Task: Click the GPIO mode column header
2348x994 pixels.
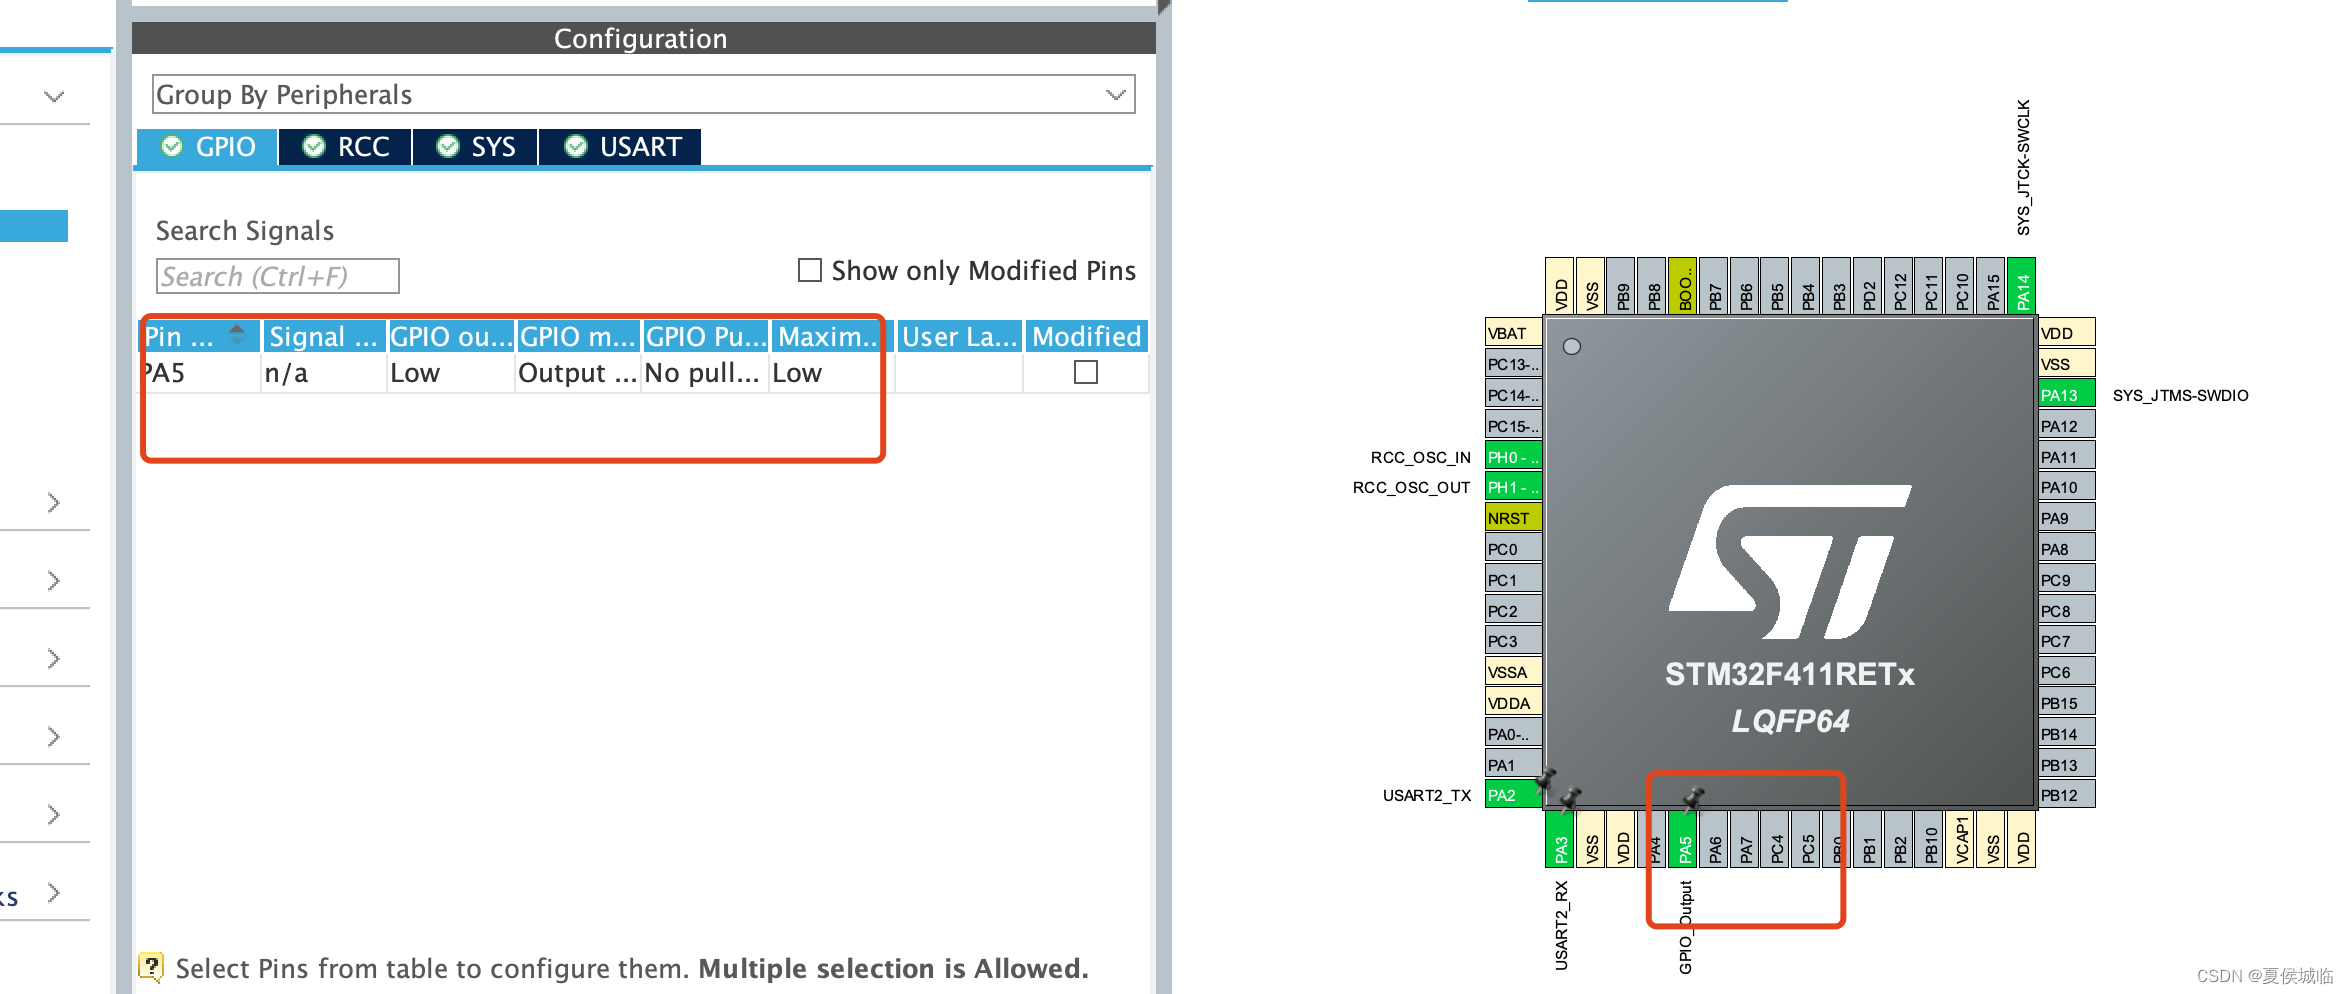Action: [578, 336]
